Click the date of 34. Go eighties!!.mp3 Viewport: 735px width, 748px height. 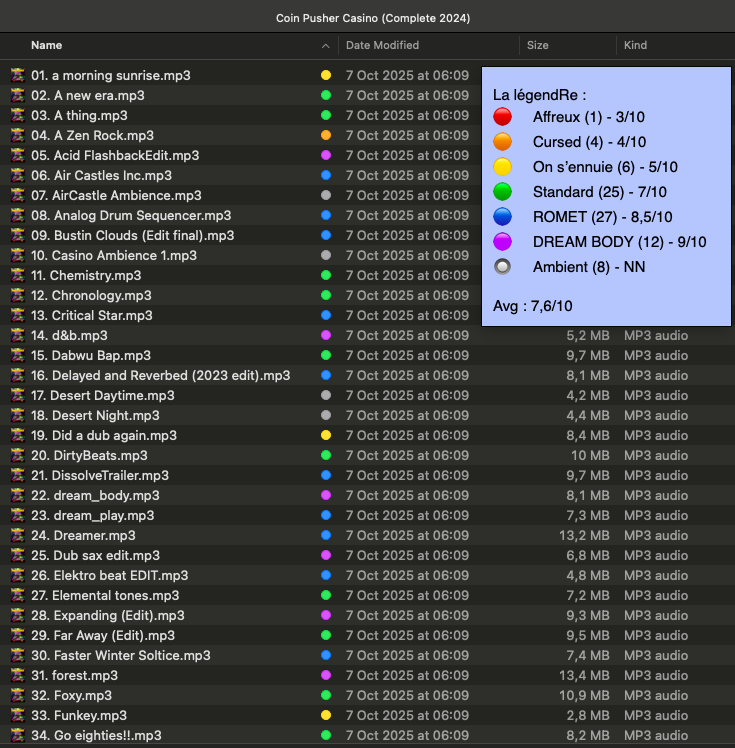(407, 736)
